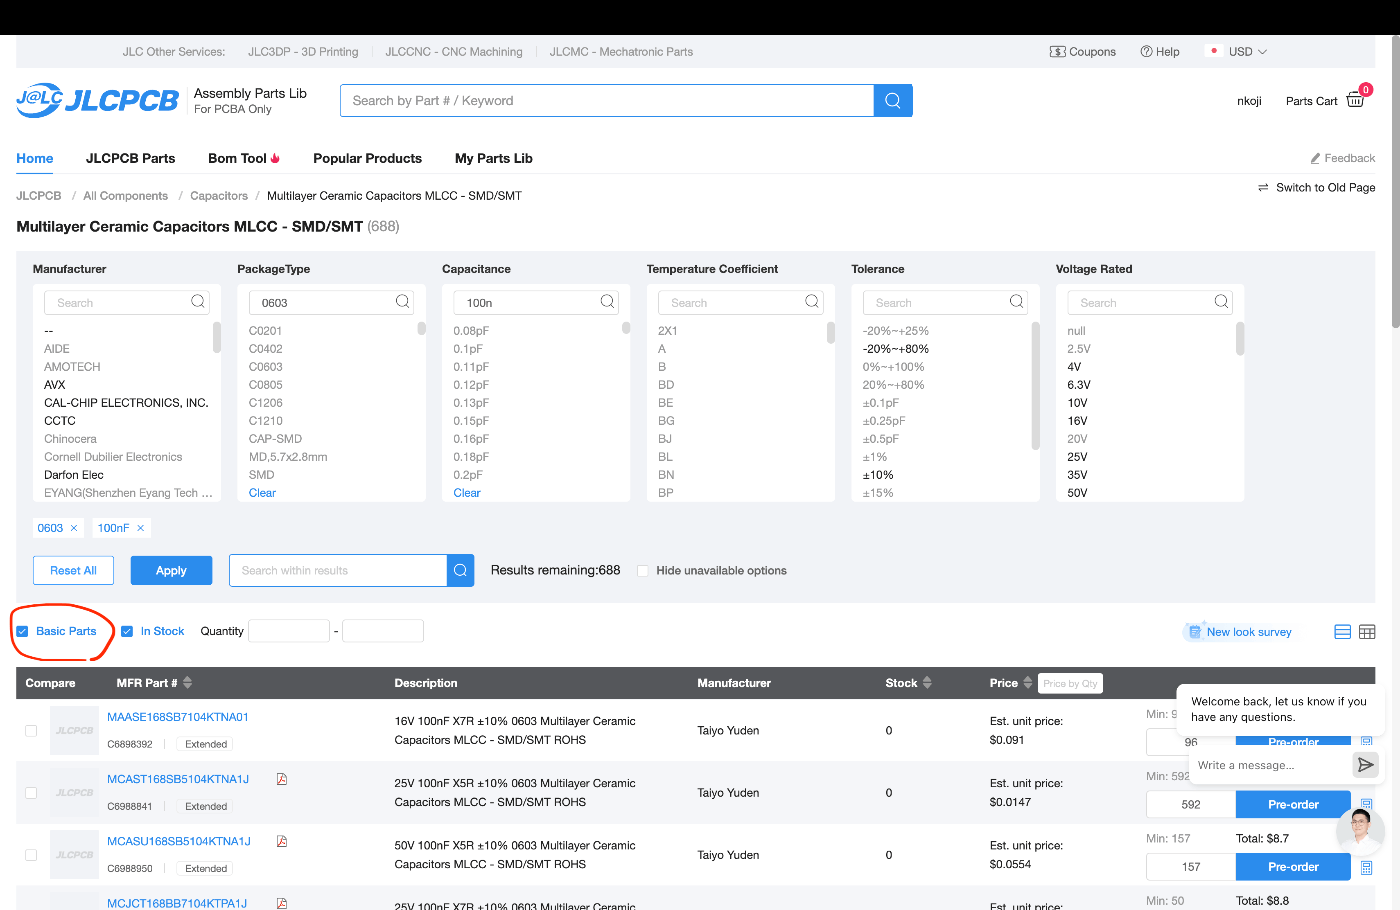The height and width of the screenshot is (910, 1400).
Task: Open the calculator icon beside the 157 quantity row
Action: click(1367, 867)
